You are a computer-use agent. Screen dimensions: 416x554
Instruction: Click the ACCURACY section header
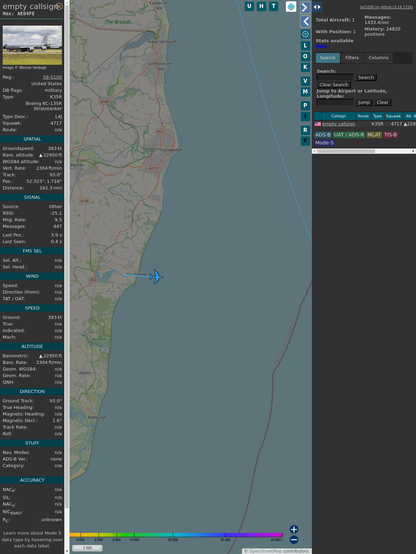pos(32,480)
